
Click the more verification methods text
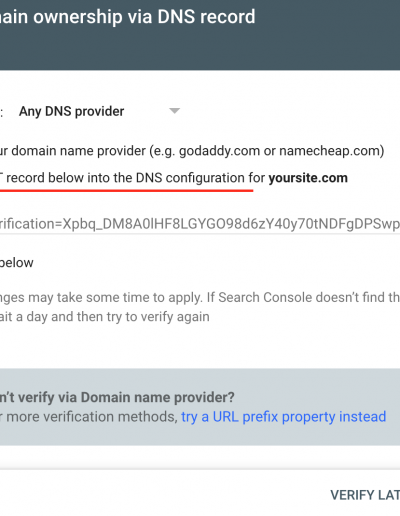pos(92,417)
